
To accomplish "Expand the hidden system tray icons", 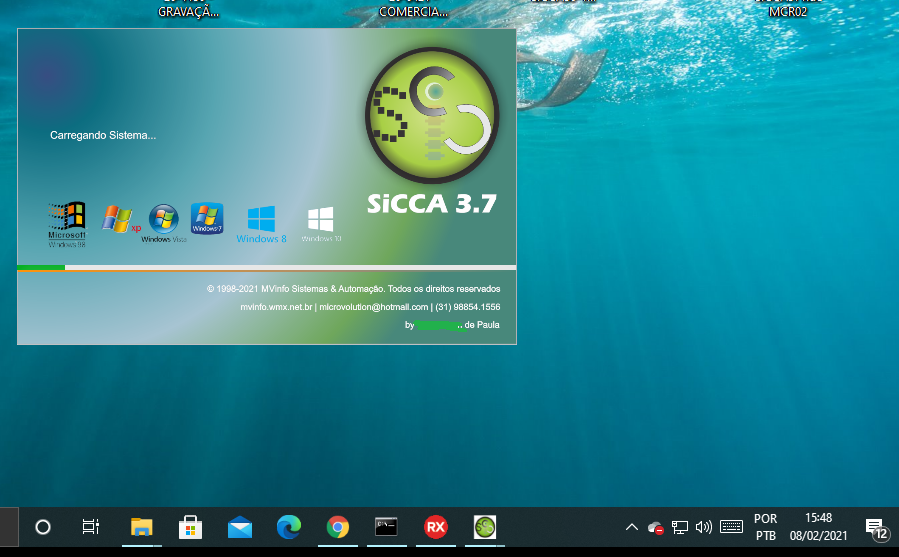I will tap(631, 527).
